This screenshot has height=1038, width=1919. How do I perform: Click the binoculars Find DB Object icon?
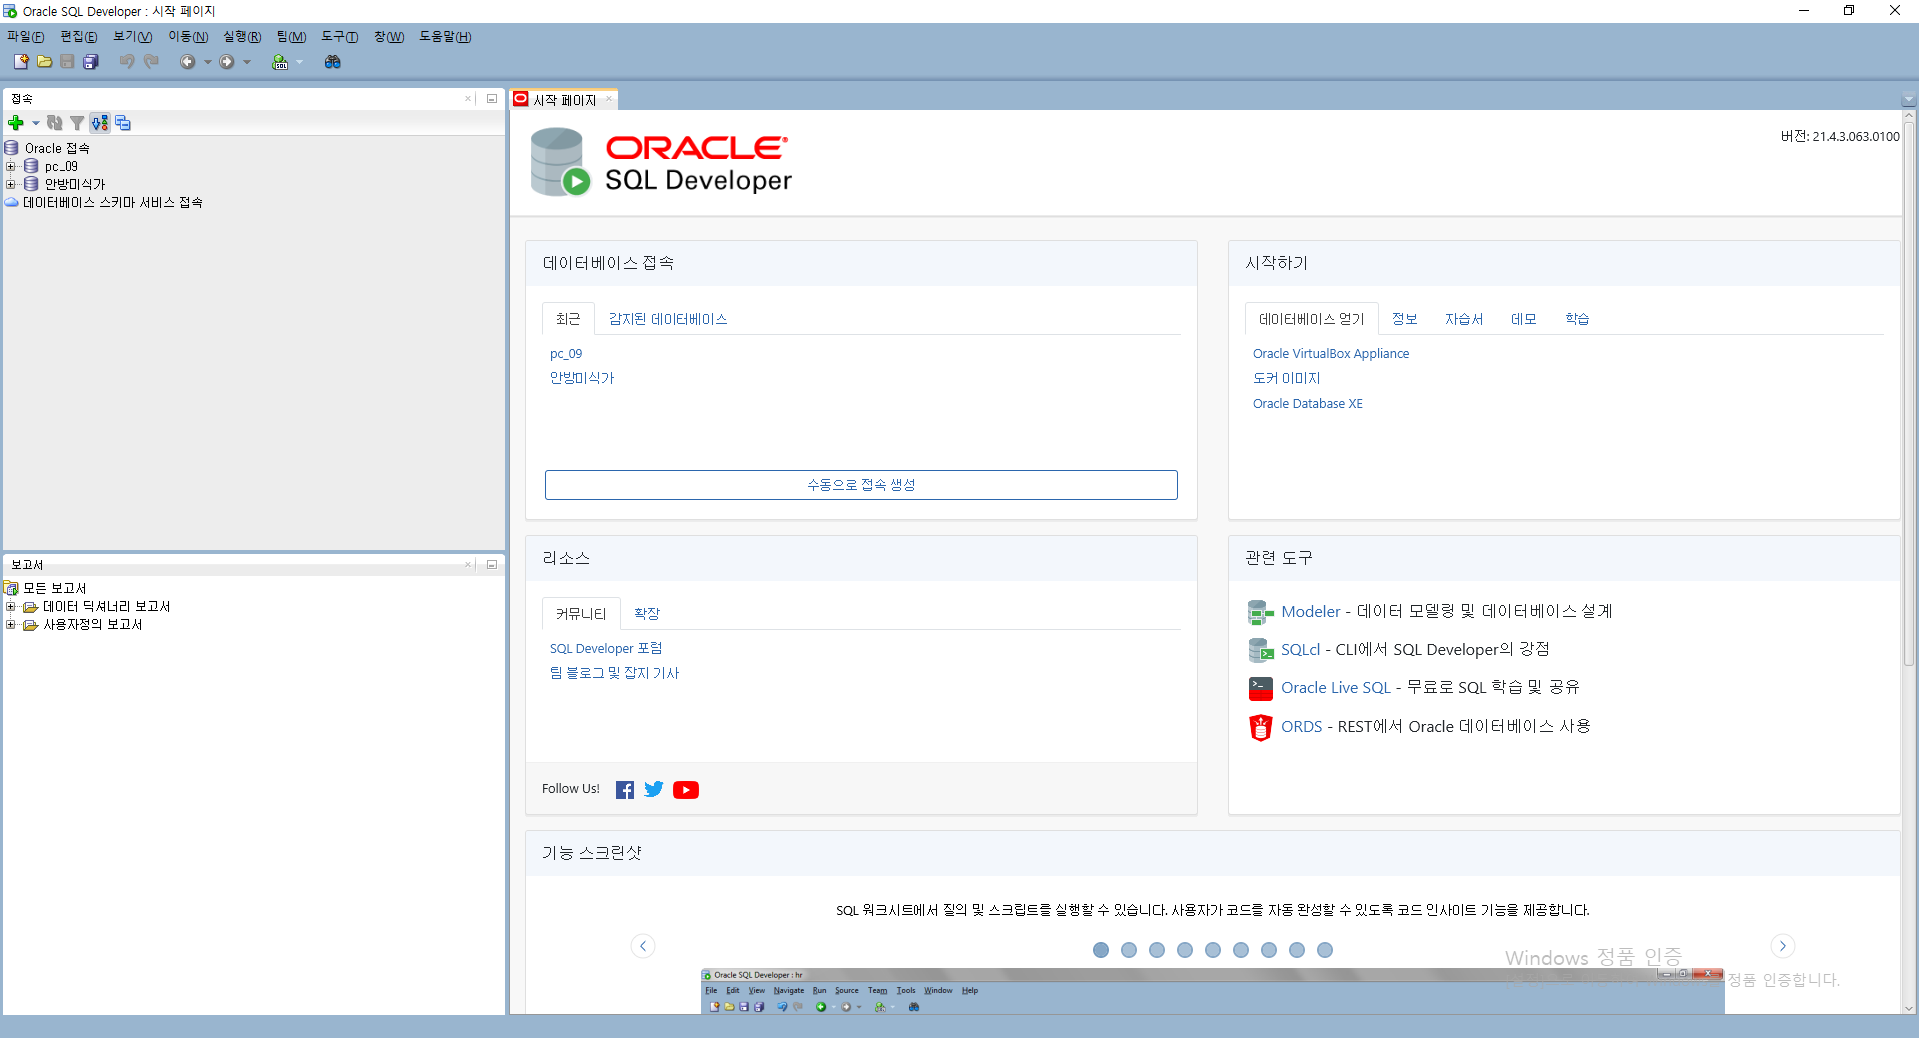click(333, 62)
